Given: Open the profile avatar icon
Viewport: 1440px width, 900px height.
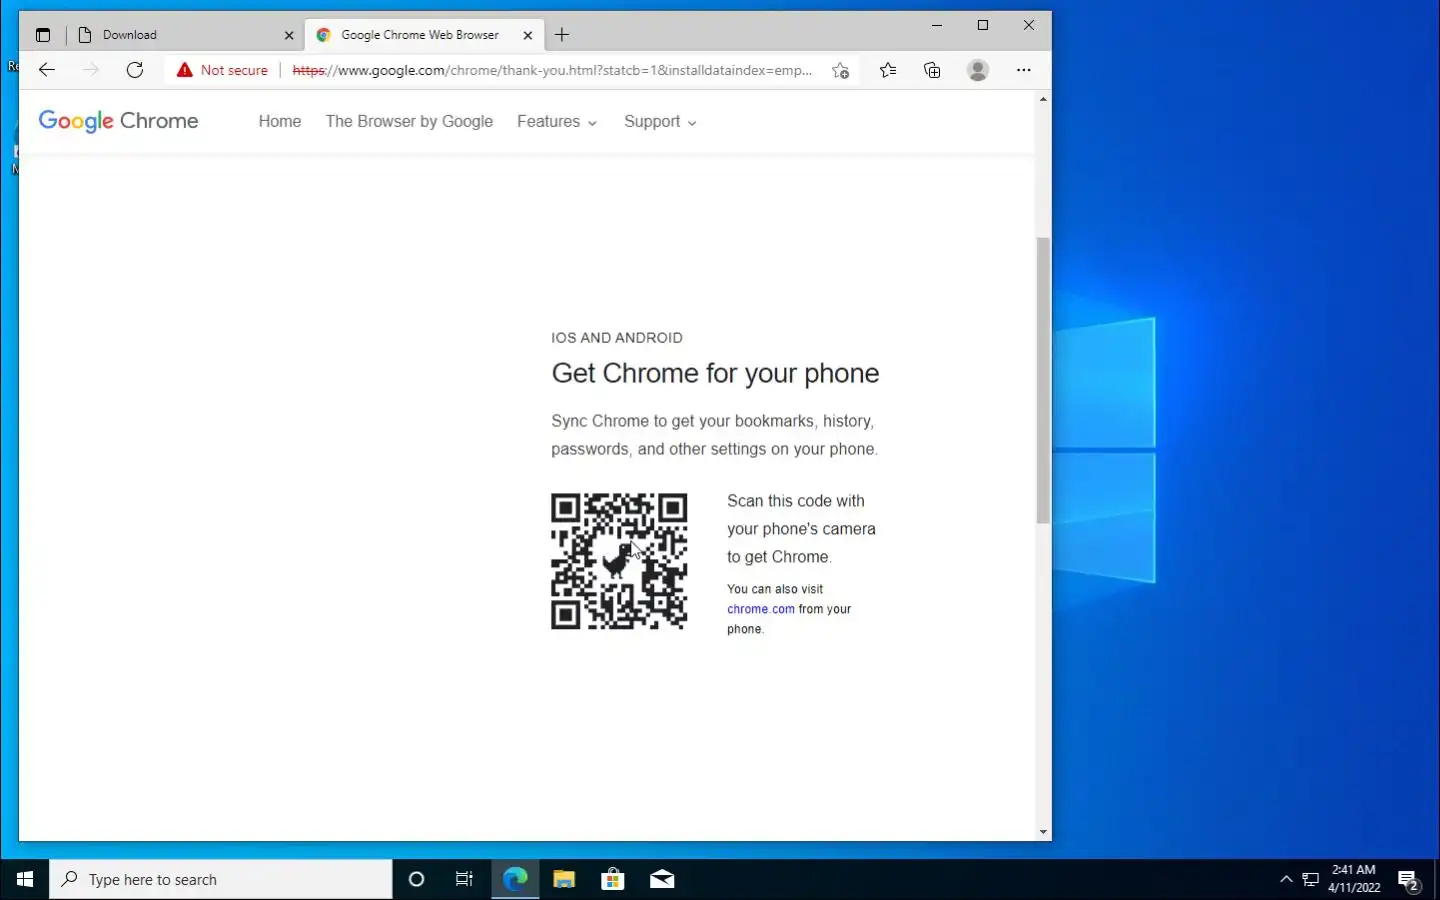Looking at the screenshot, I should tap(978, 70).
